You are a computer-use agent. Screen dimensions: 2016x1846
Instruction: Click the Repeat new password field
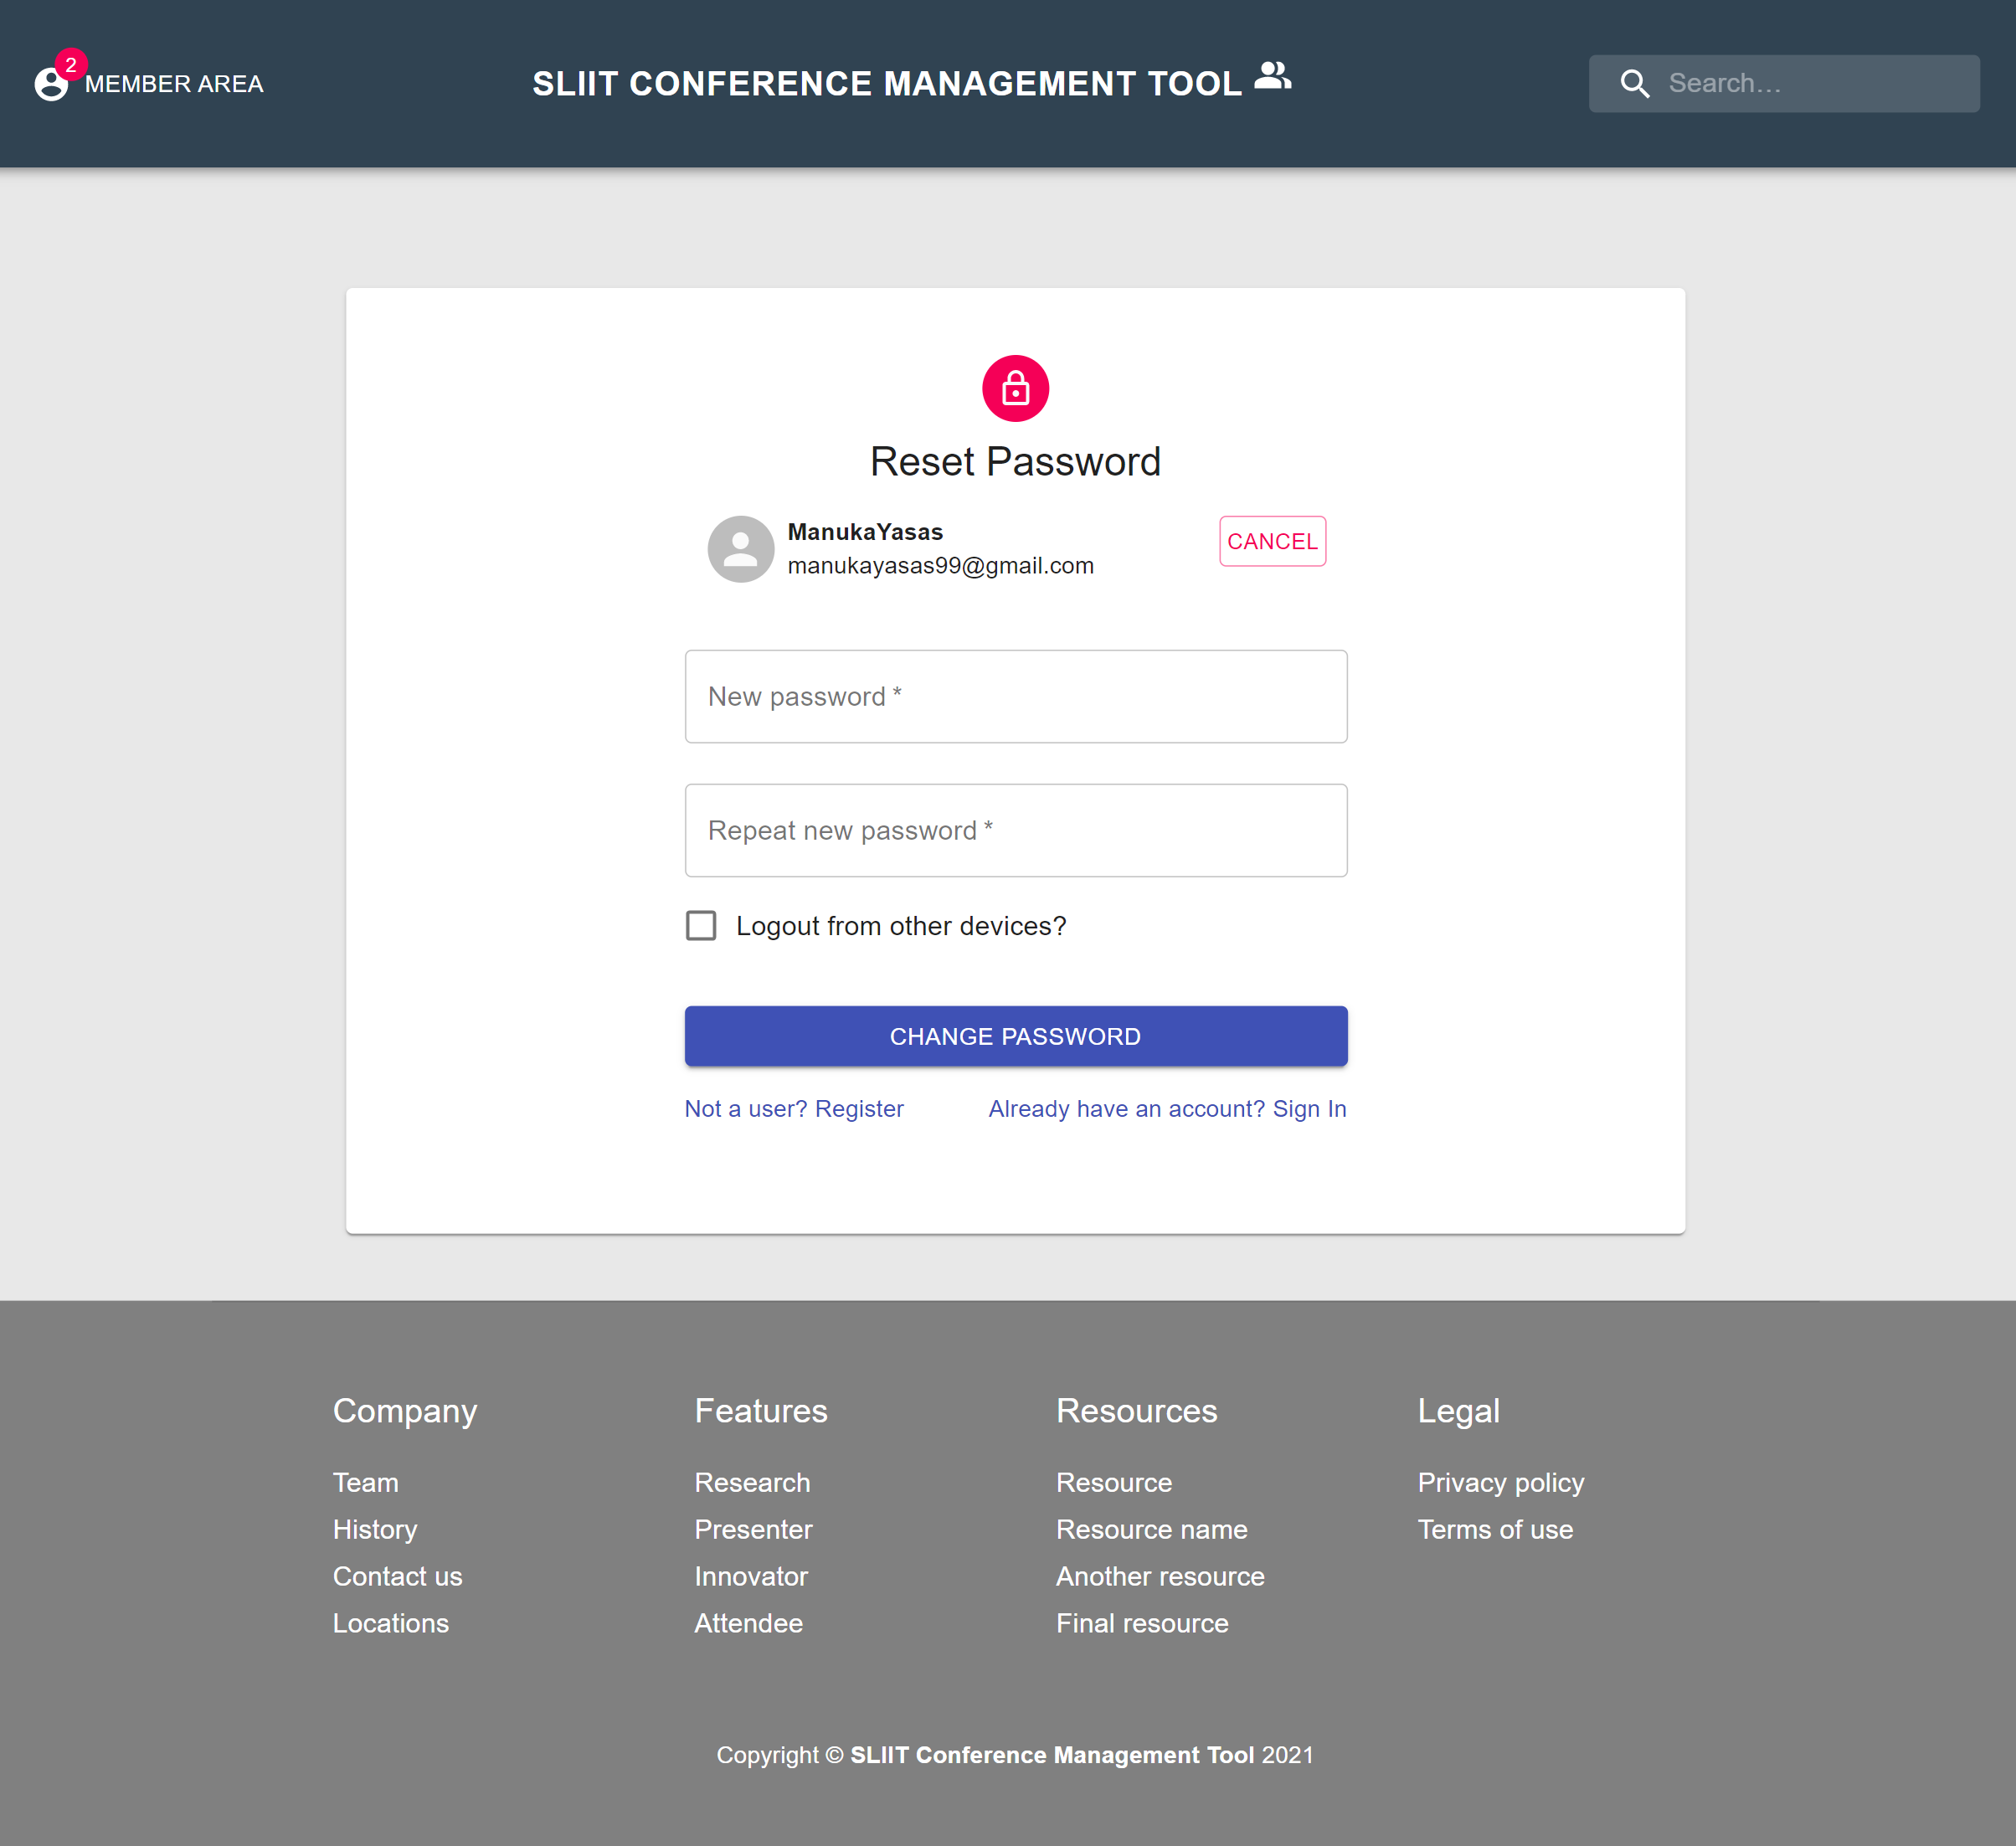(1016, 830)
